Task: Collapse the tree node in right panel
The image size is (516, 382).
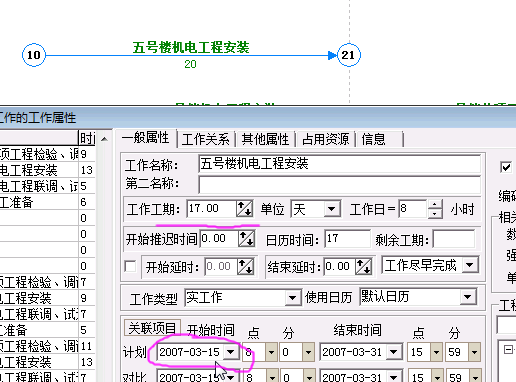Action: pos(508,350)
